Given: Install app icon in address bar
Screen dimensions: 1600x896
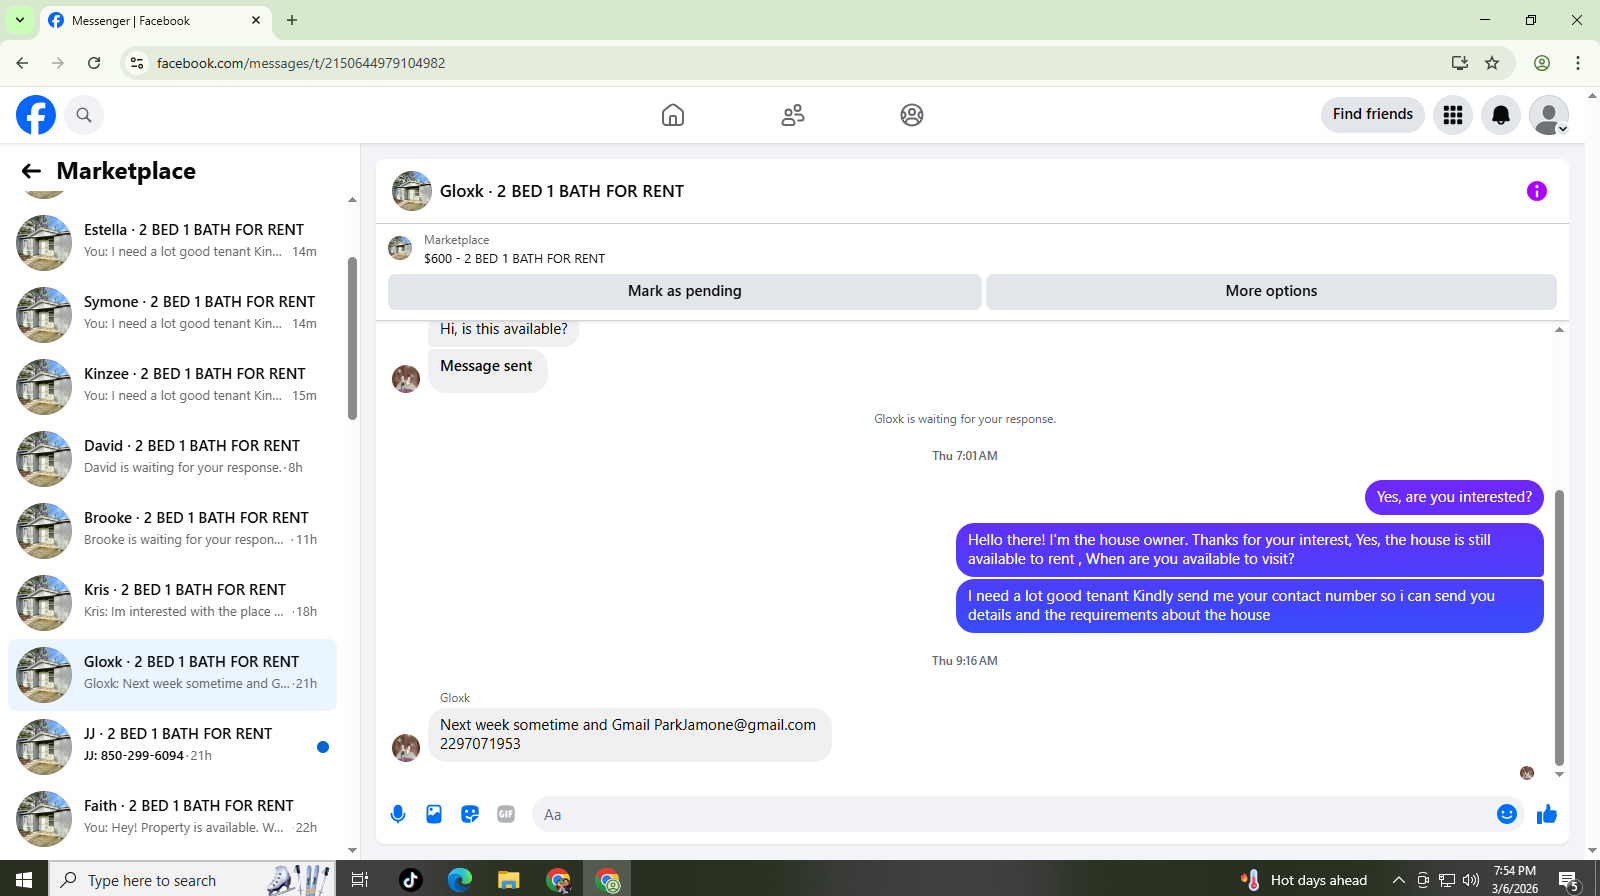Looking at the screenshot, I should click(x=1460, y=63).
